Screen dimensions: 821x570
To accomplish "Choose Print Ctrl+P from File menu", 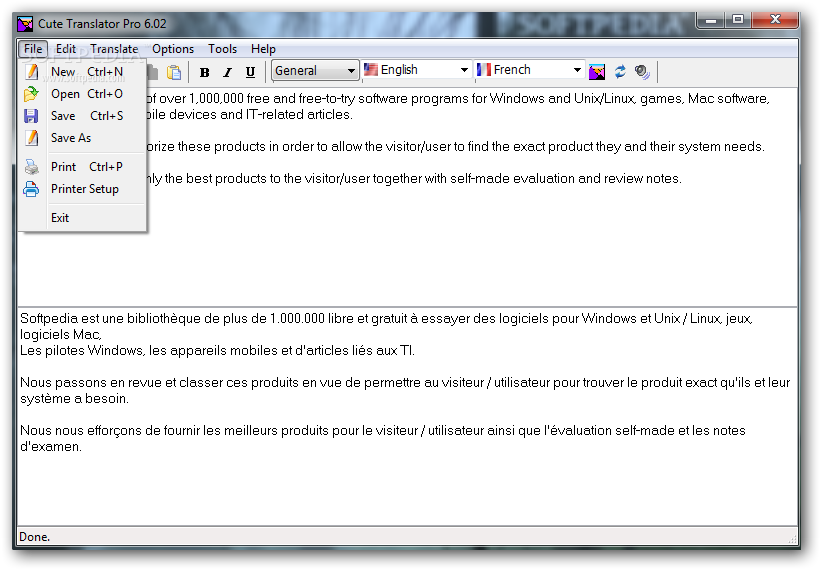I will [x=82, y=167].
